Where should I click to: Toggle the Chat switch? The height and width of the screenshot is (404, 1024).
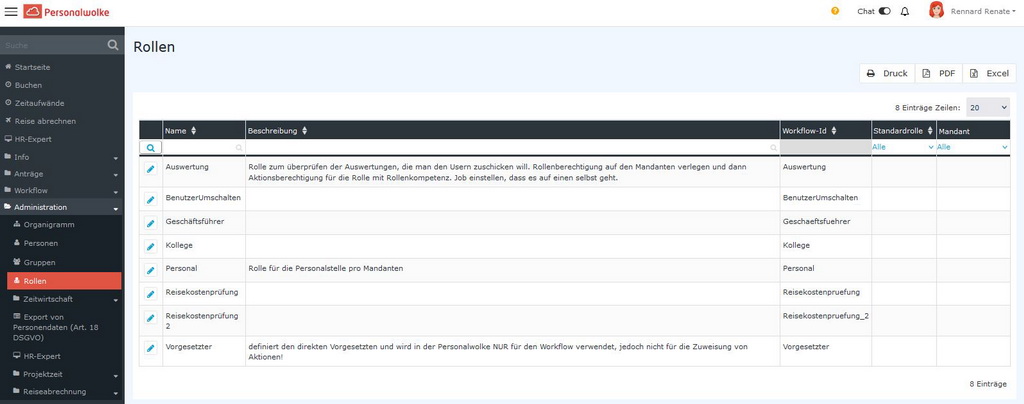[x=884, y=12]
